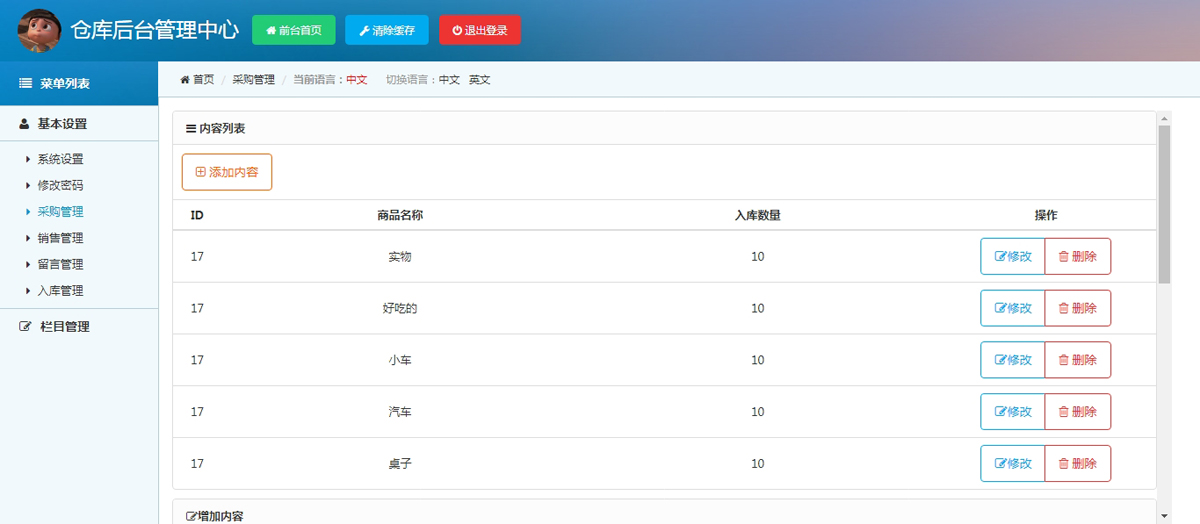This screenshot has height=524, width=1200.
Task: Click the 操作 column header
Action: (1046, 215)
